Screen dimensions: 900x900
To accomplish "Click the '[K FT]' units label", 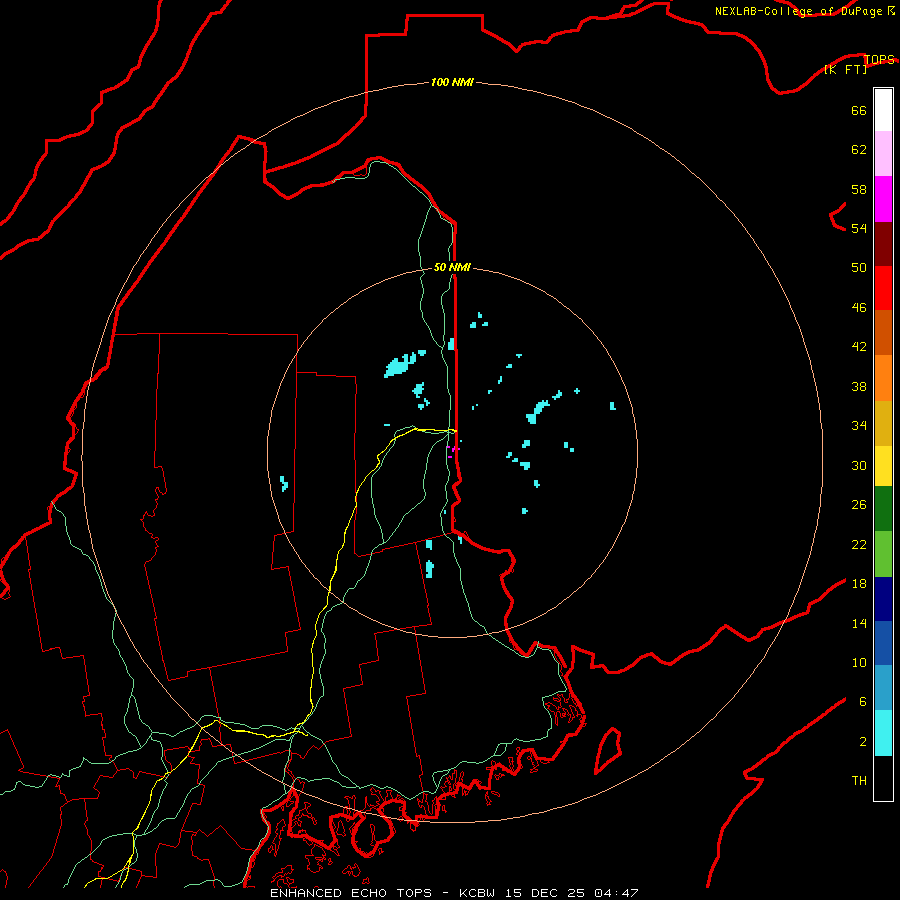I will [845, 69].
